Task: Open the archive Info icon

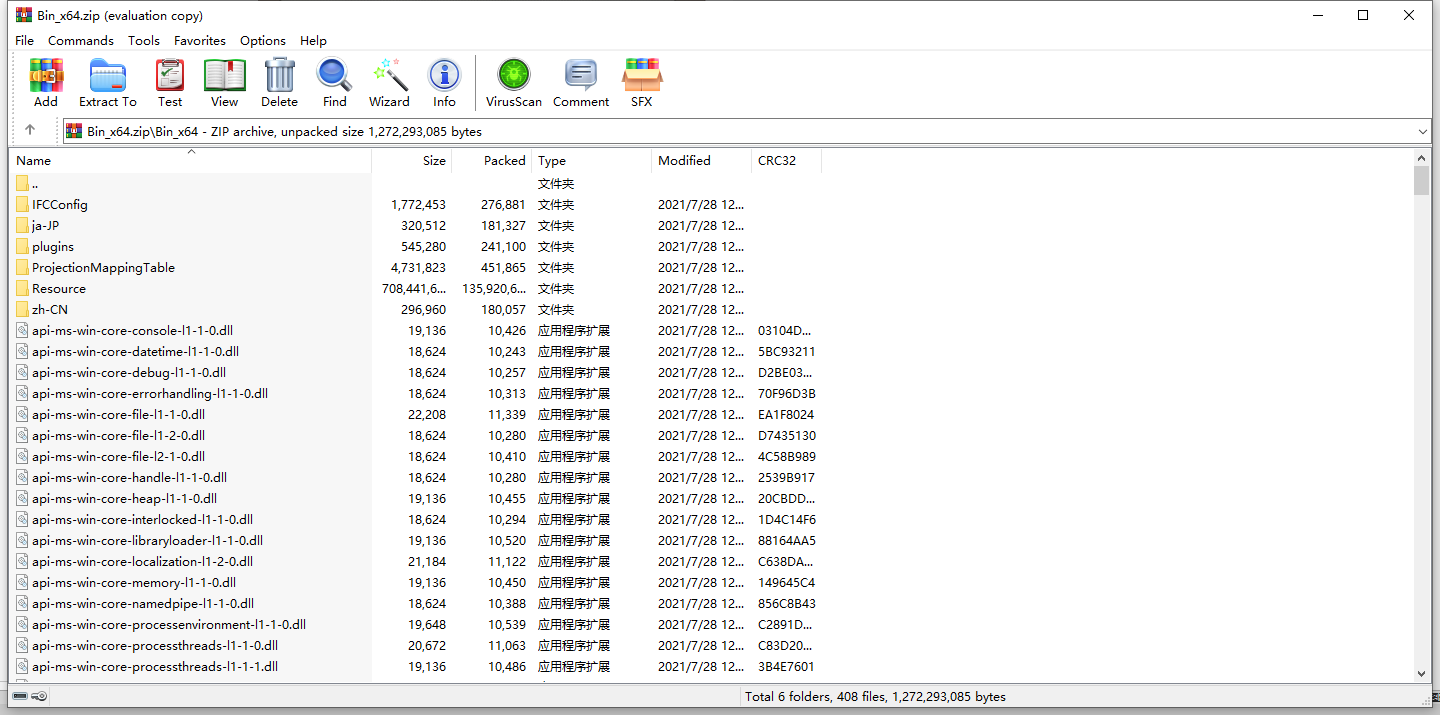Action: pyautogui.click(x=444, y=82)
